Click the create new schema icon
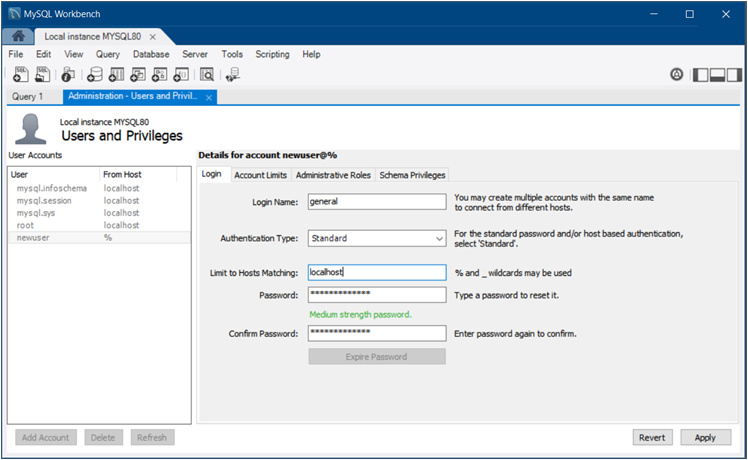The height and width of the screenshot is (460, 748). click(x=95, y=74)
